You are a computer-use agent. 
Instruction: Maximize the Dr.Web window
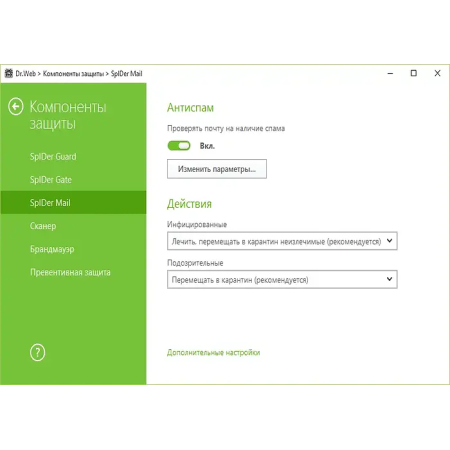pyautogui.click(x=414, y=73)
